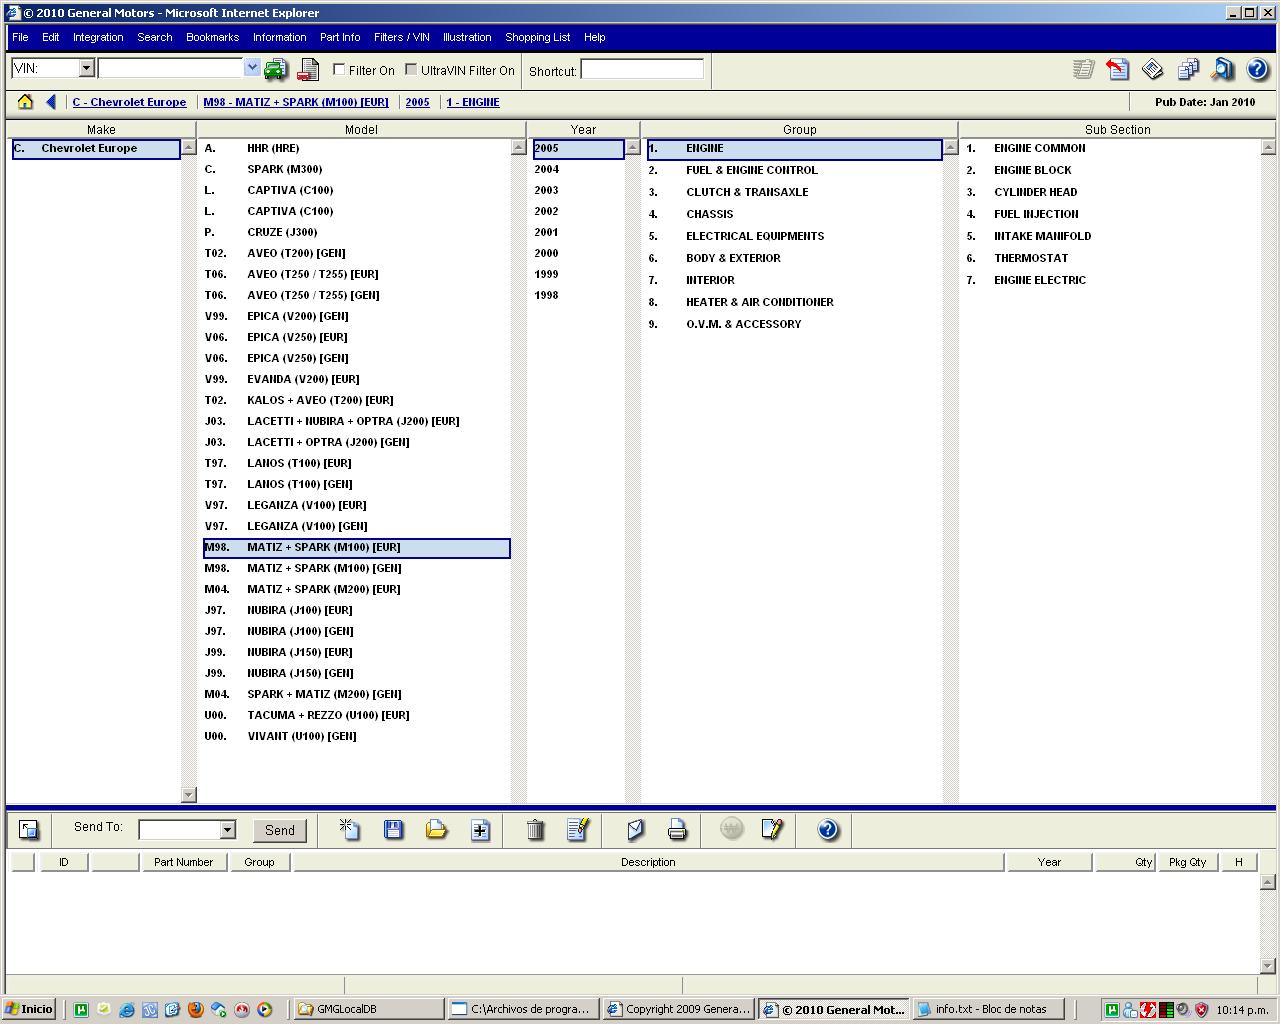Select year 2003
The height and width of the screenshot is (1024, 1280).
point(578,190)
